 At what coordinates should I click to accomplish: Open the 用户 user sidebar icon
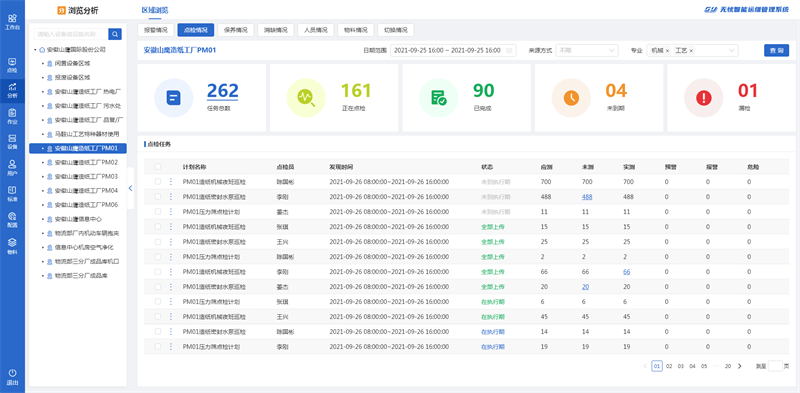click(12, 168)
